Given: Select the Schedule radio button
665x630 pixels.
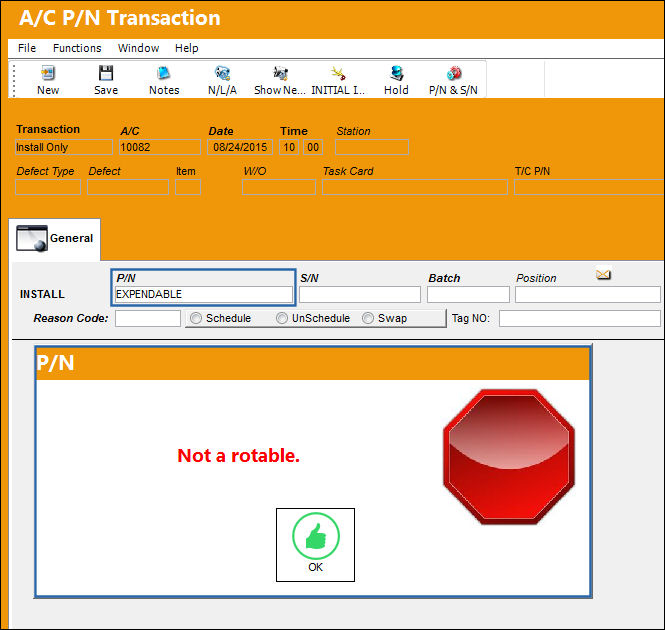Looking at the screenshot, I should (196, 318).
